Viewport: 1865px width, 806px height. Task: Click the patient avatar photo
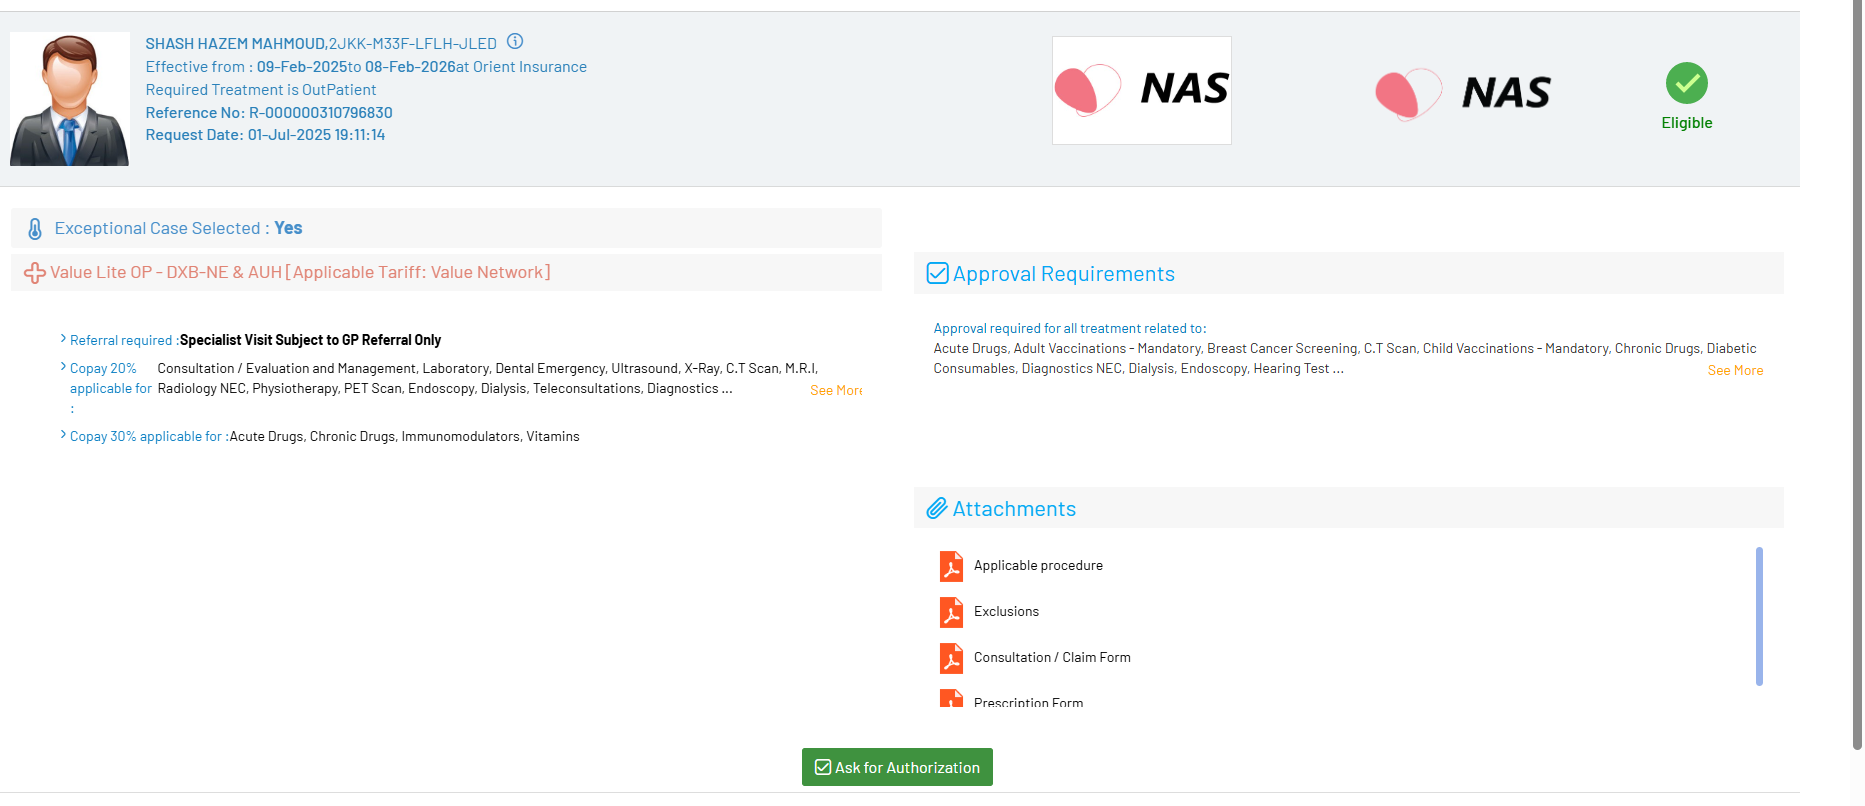click(x=69, y=99)
